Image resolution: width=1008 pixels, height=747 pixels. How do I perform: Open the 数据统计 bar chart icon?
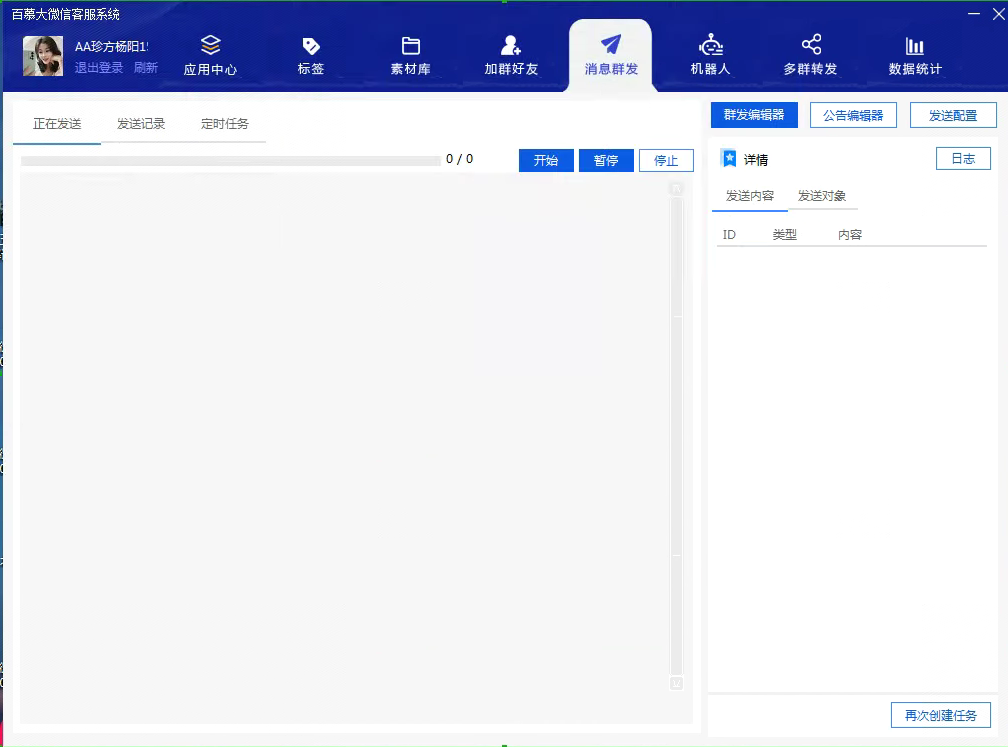pyautogui.click(x=915, y=46)
